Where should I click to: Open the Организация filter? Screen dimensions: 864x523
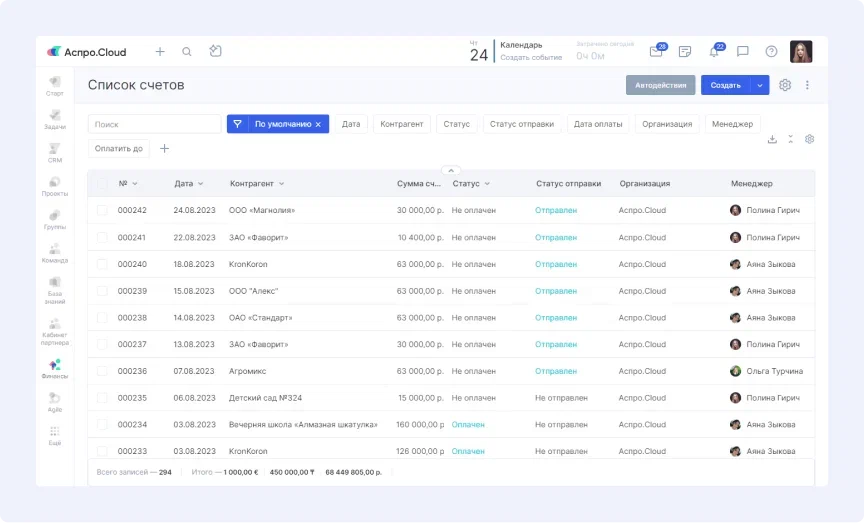[x=667, y=124]
